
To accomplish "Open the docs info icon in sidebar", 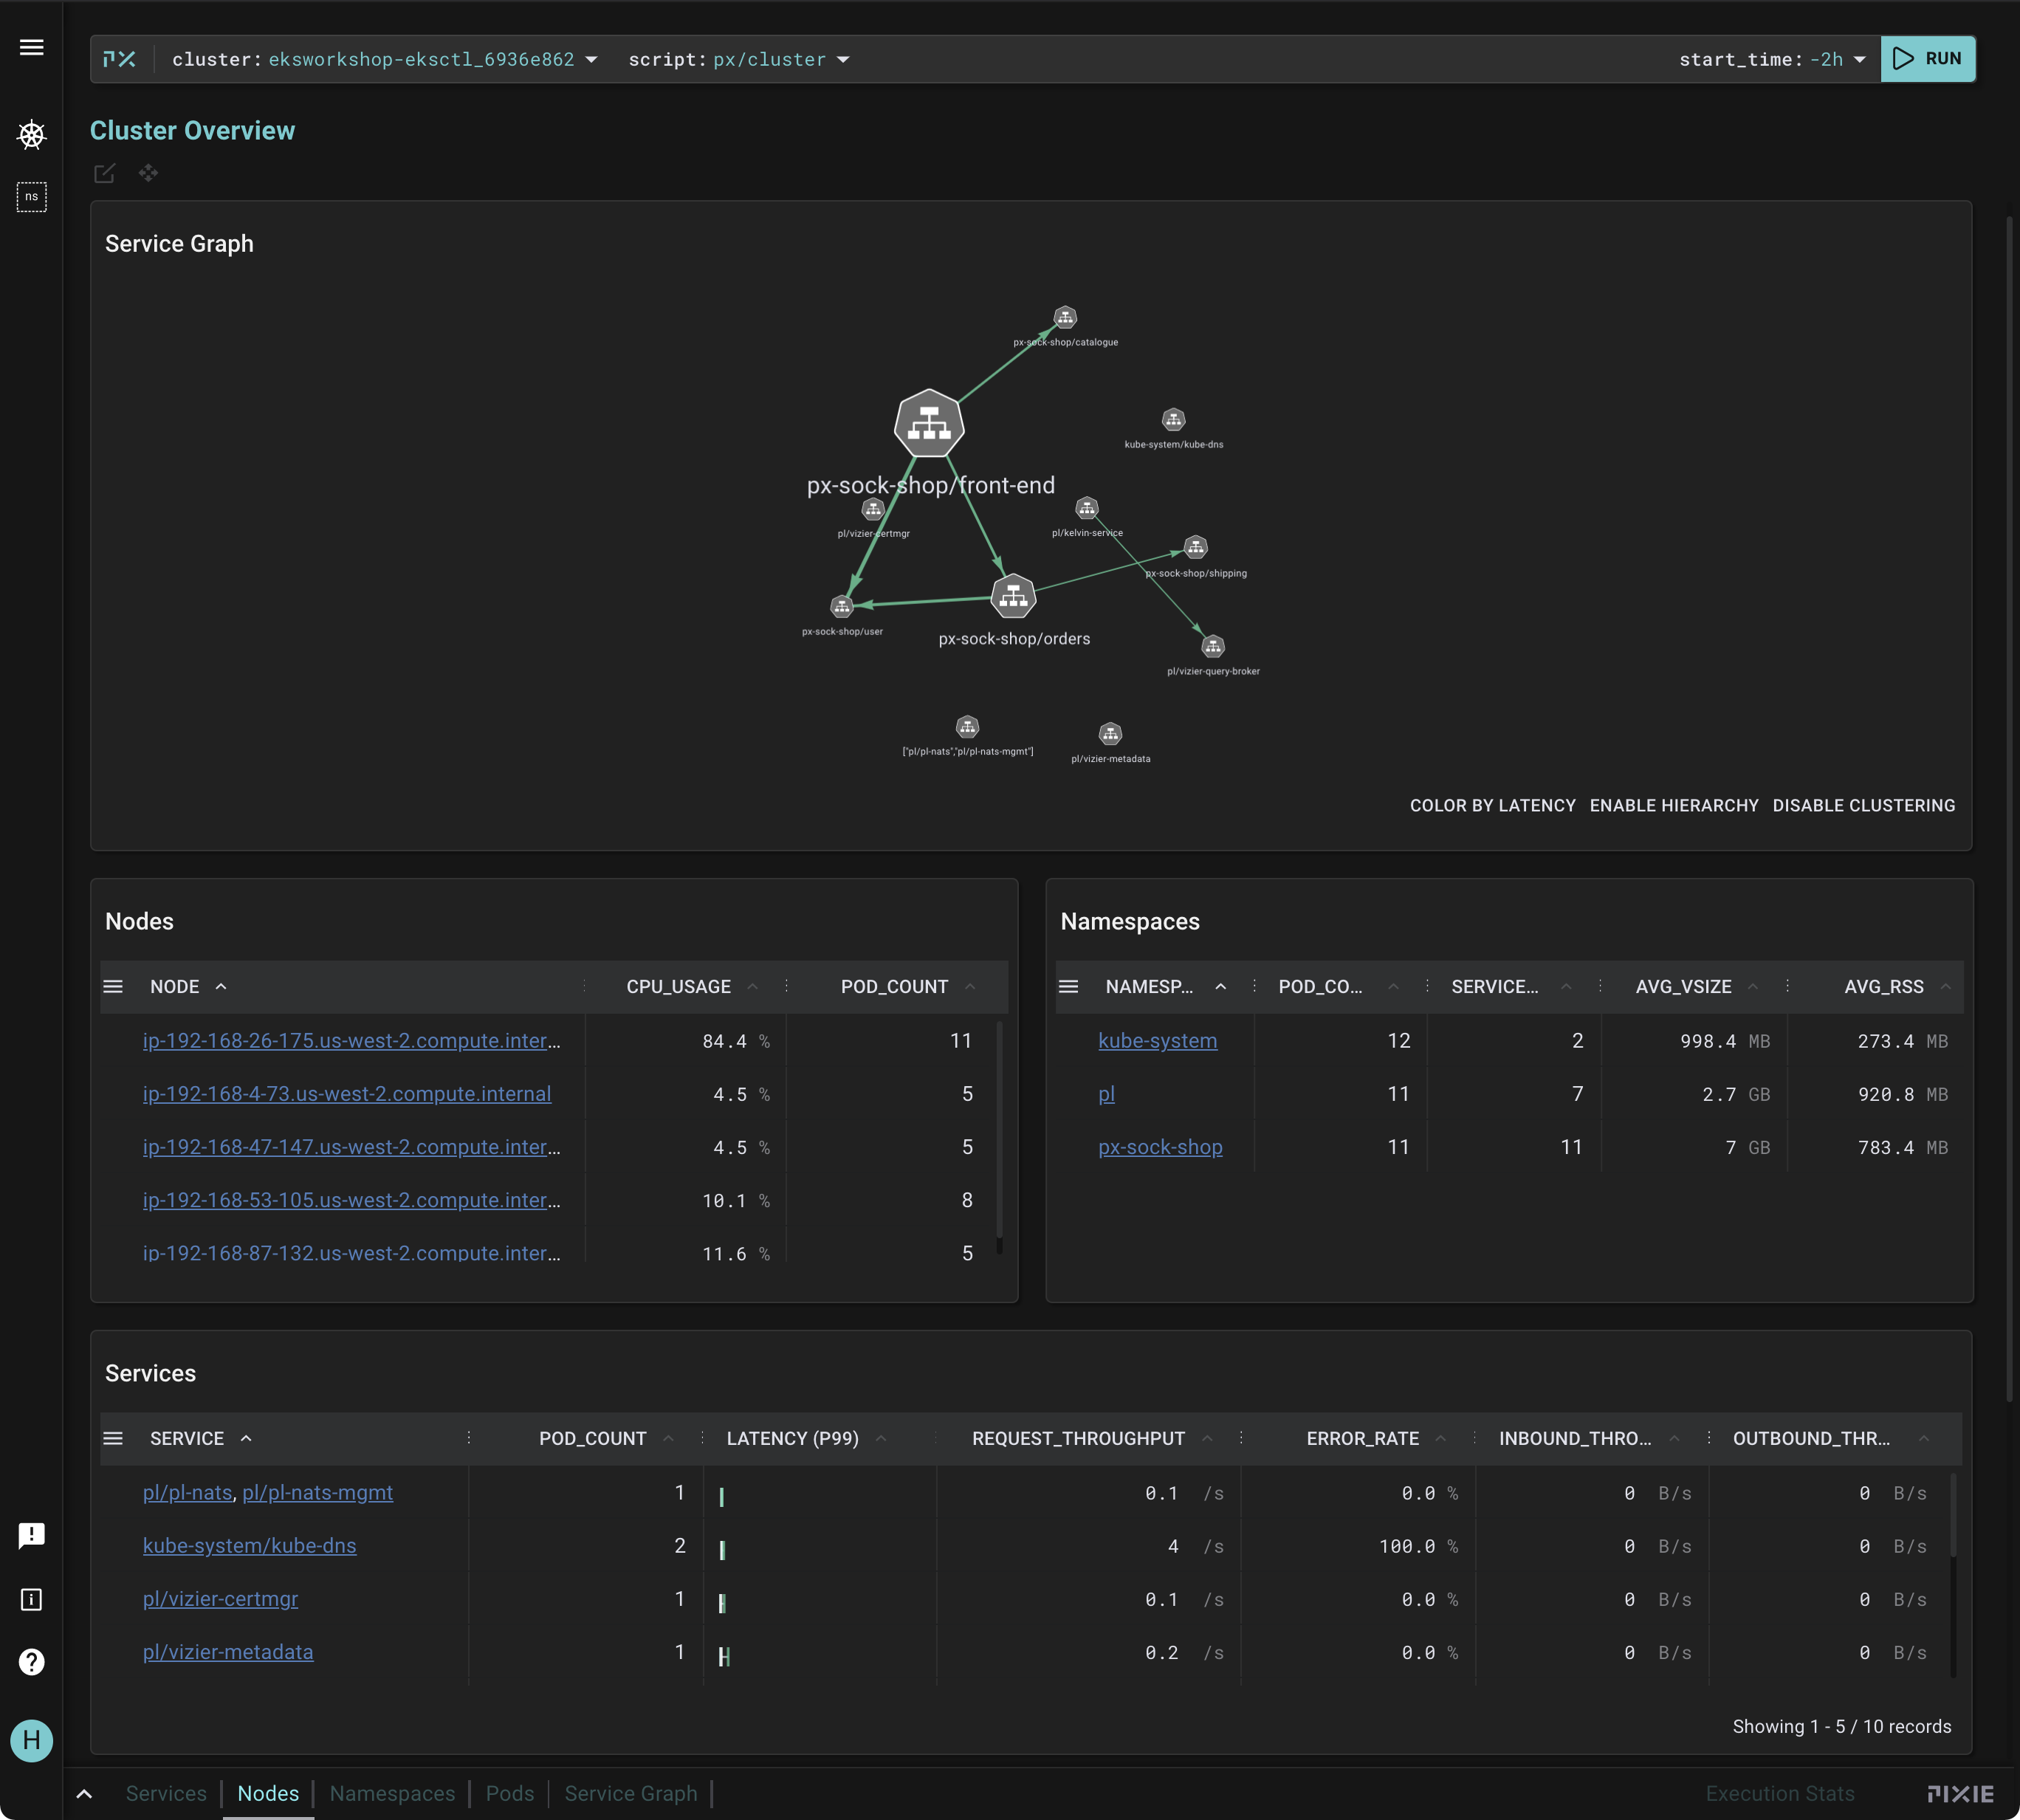I will [32, 1600].
